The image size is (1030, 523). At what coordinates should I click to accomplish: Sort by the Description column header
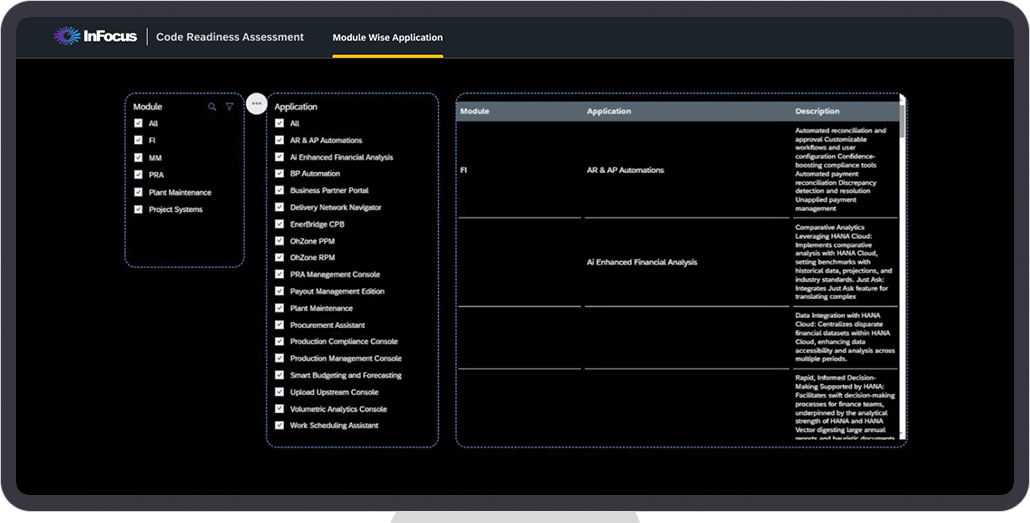[817, 111]
